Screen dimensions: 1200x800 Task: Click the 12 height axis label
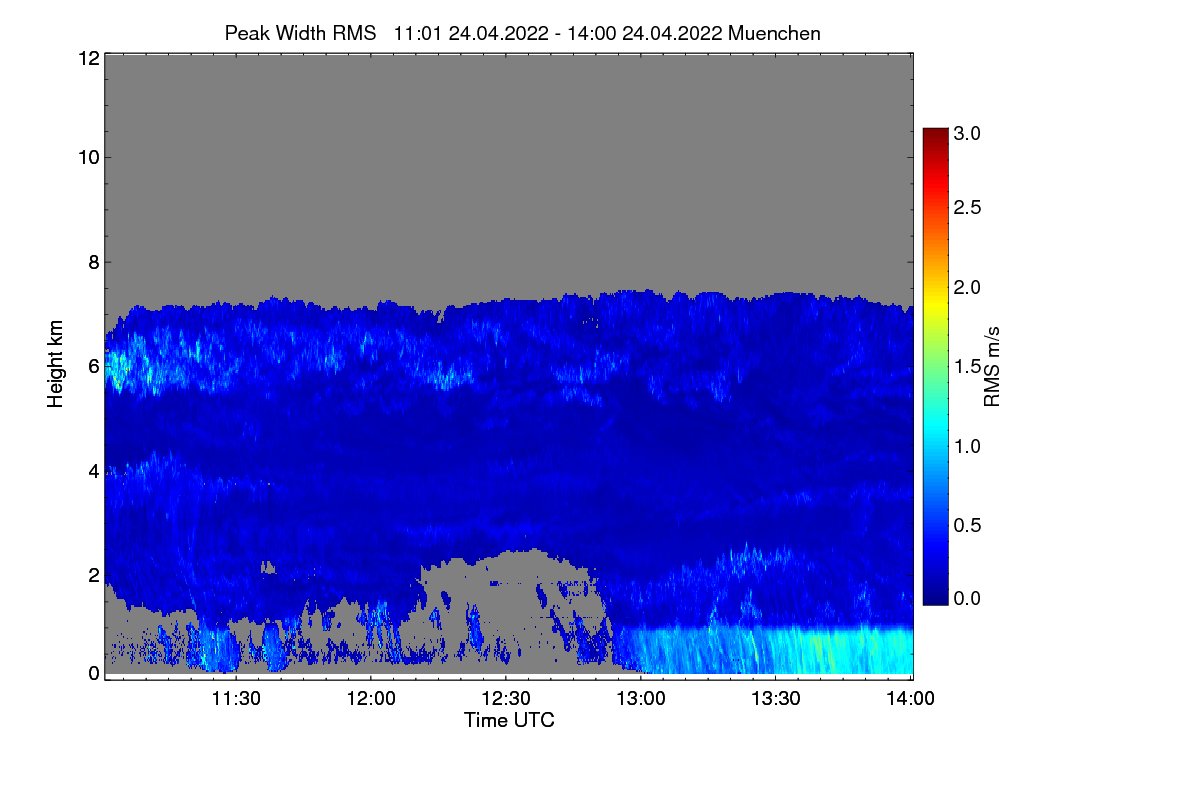click(88, 58)
